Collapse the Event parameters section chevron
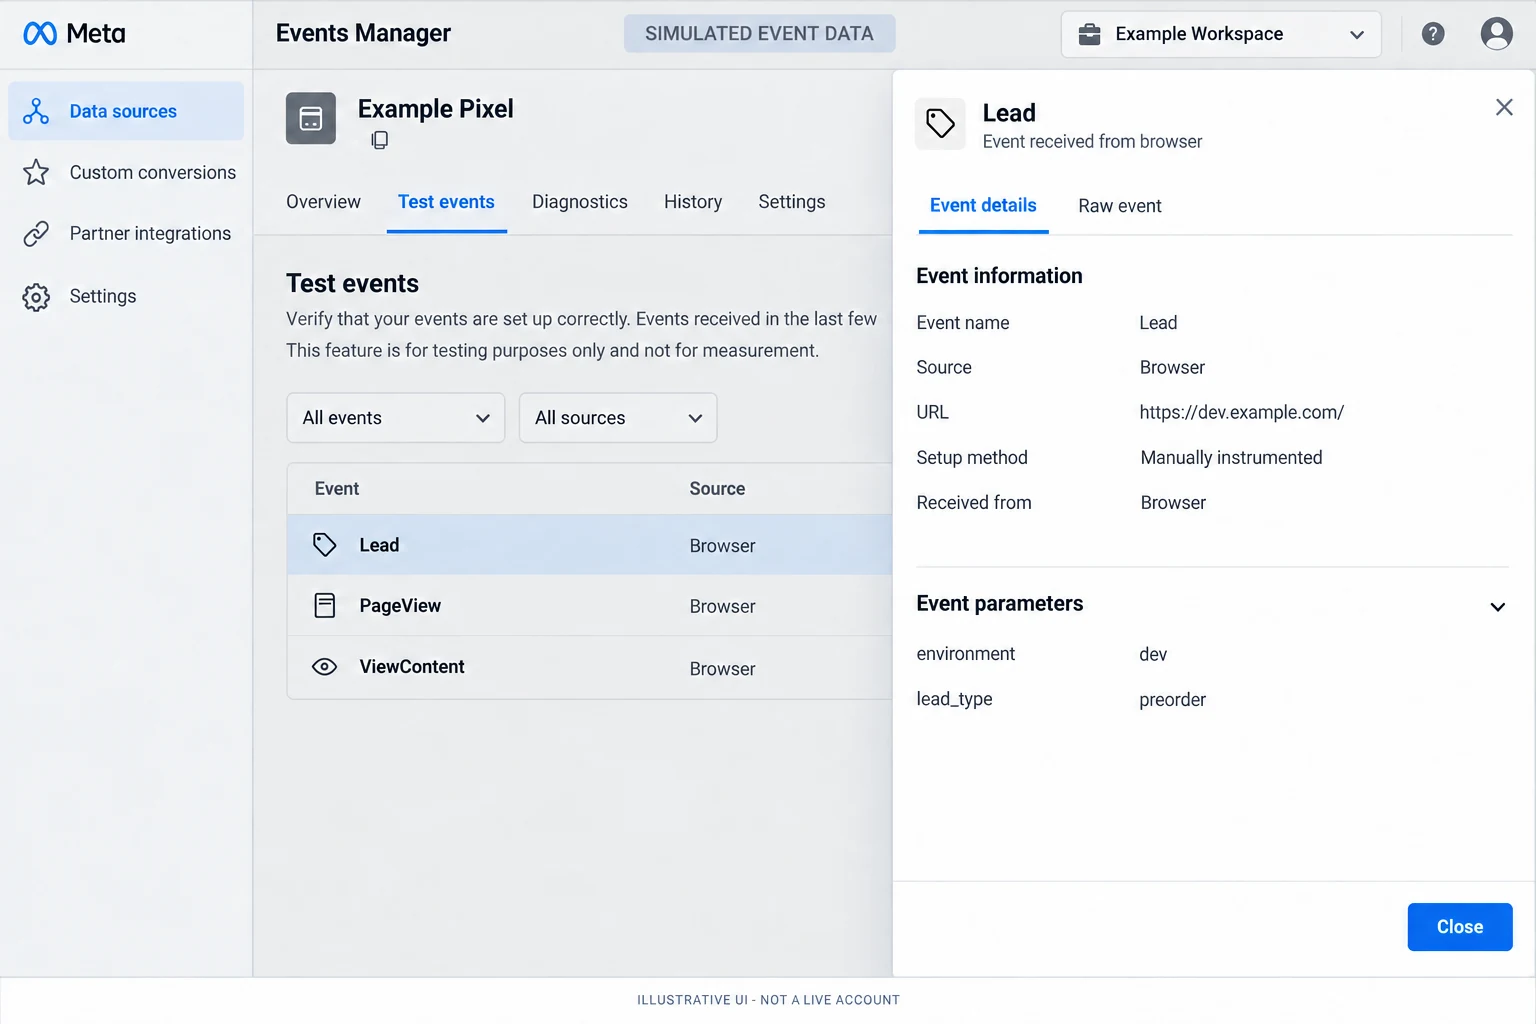 point(1498,607)
